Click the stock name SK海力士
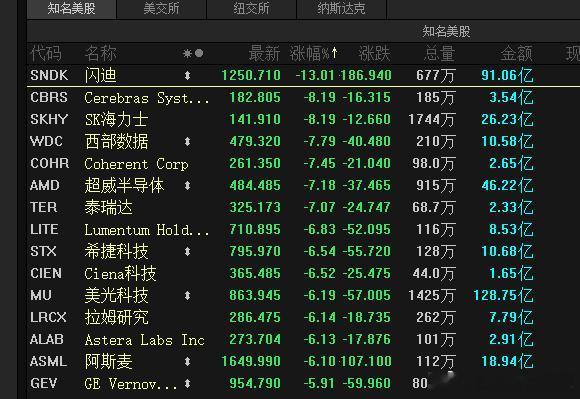Viewport: 580px width, 399px height. click(x=117, y=119)
